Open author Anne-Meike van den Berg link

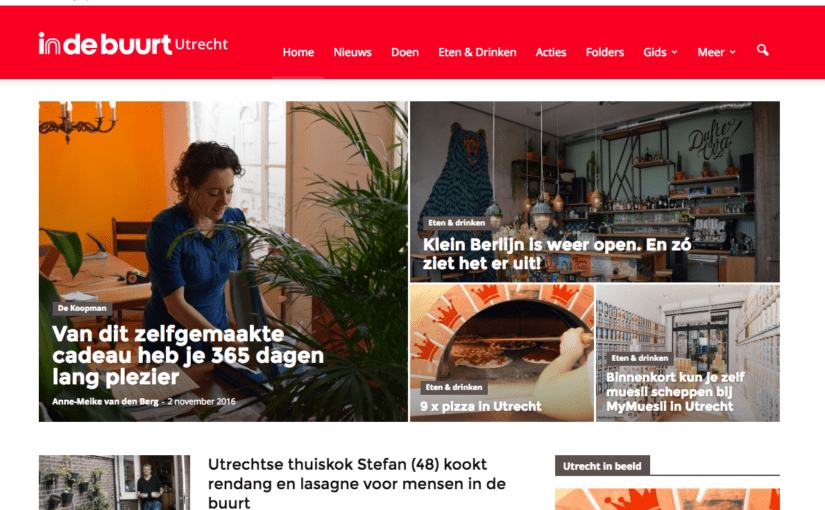pyautogui.click(x=105, y=402)
